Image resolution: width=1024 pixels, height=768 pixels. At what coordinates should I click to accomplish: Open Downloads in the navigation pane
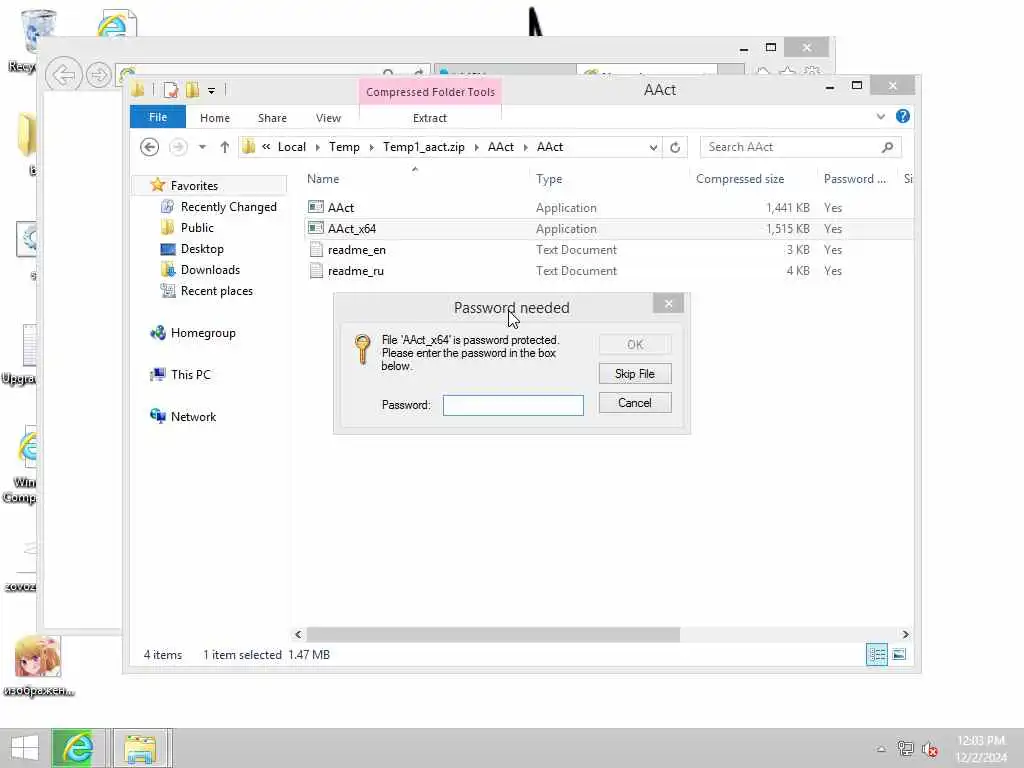tap(210, 270)
